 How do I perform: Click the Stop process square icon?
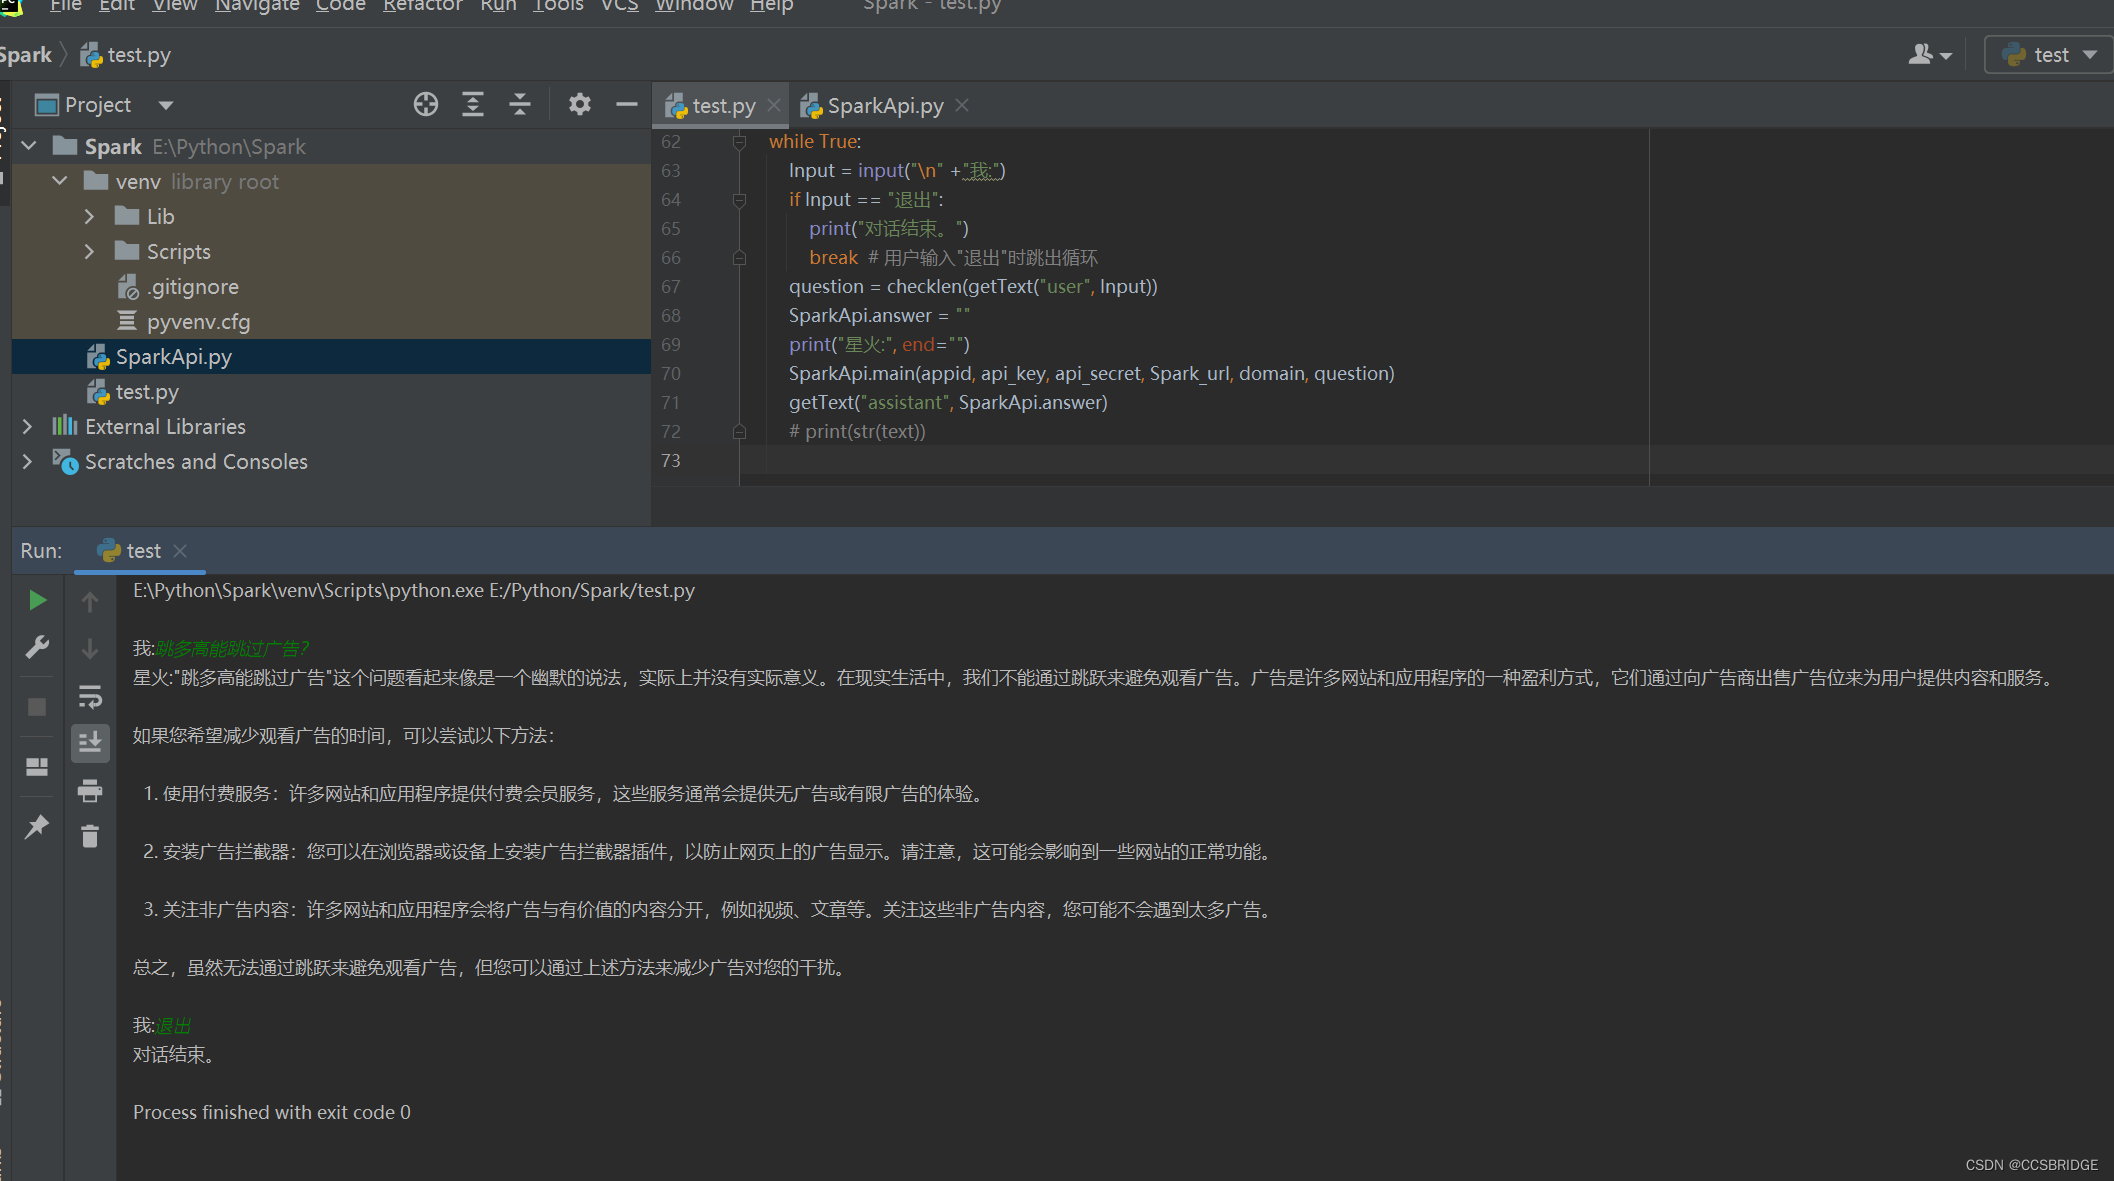point(37,707)
